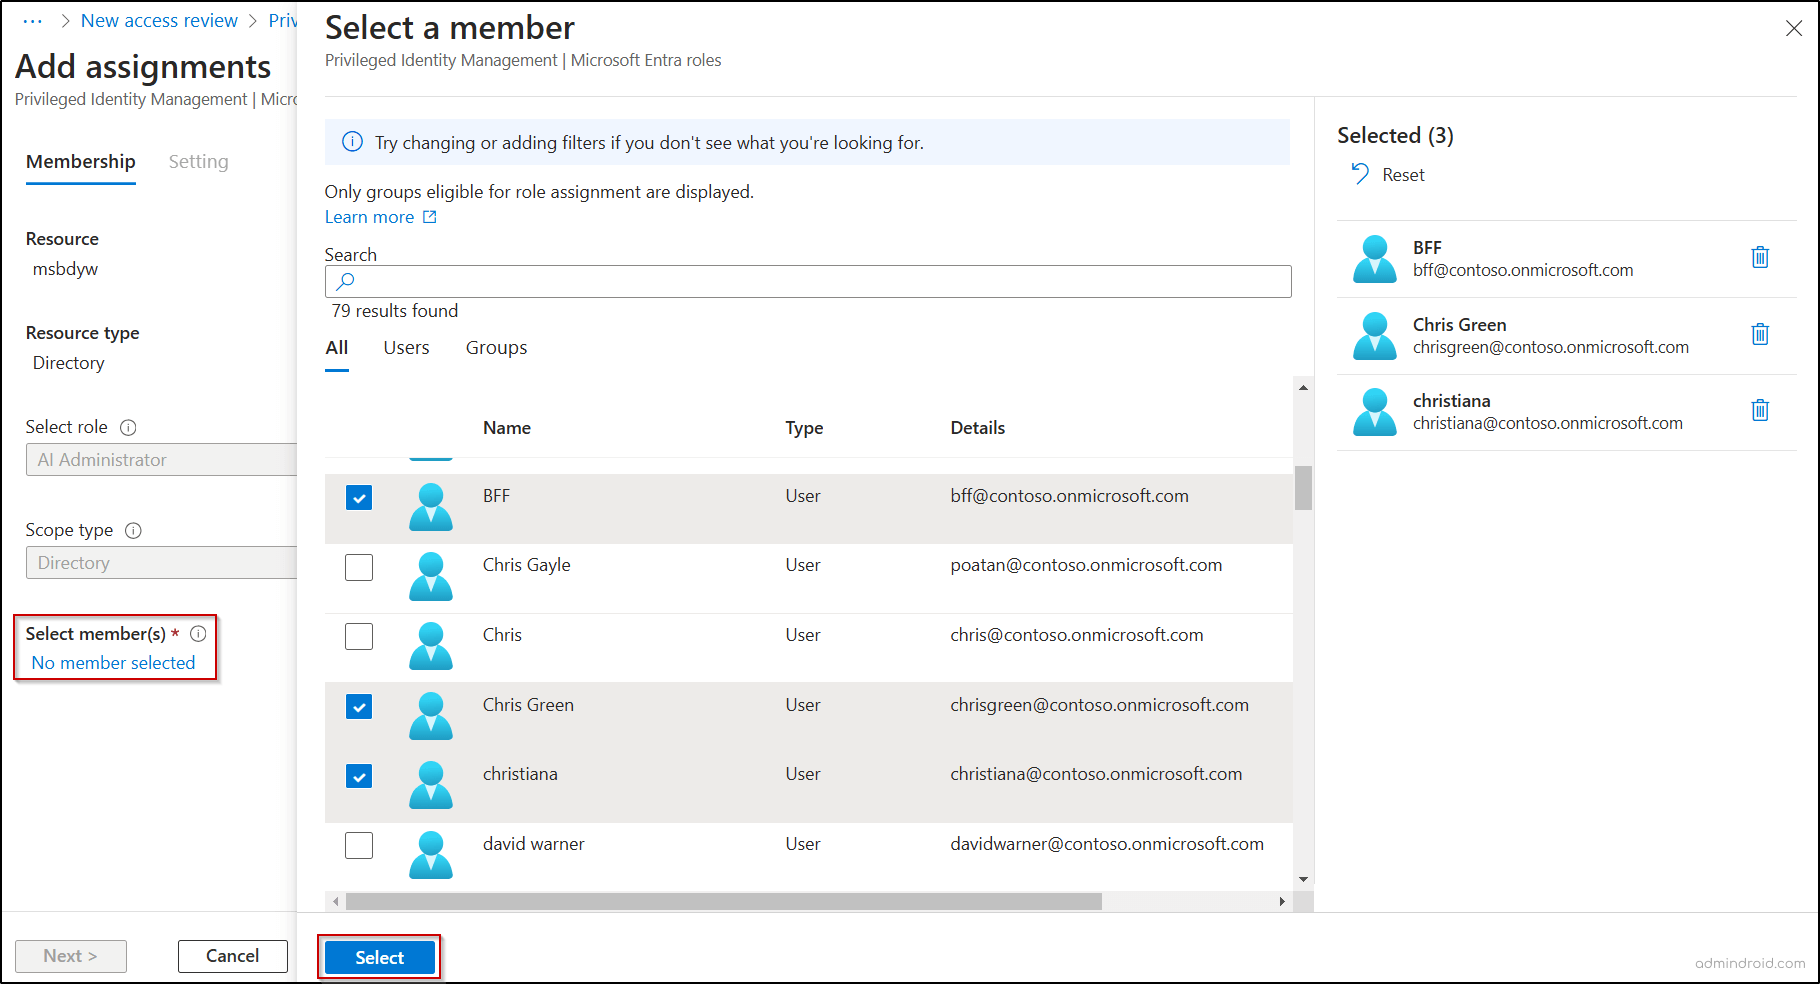Open the Groups tab in member results

496,347
